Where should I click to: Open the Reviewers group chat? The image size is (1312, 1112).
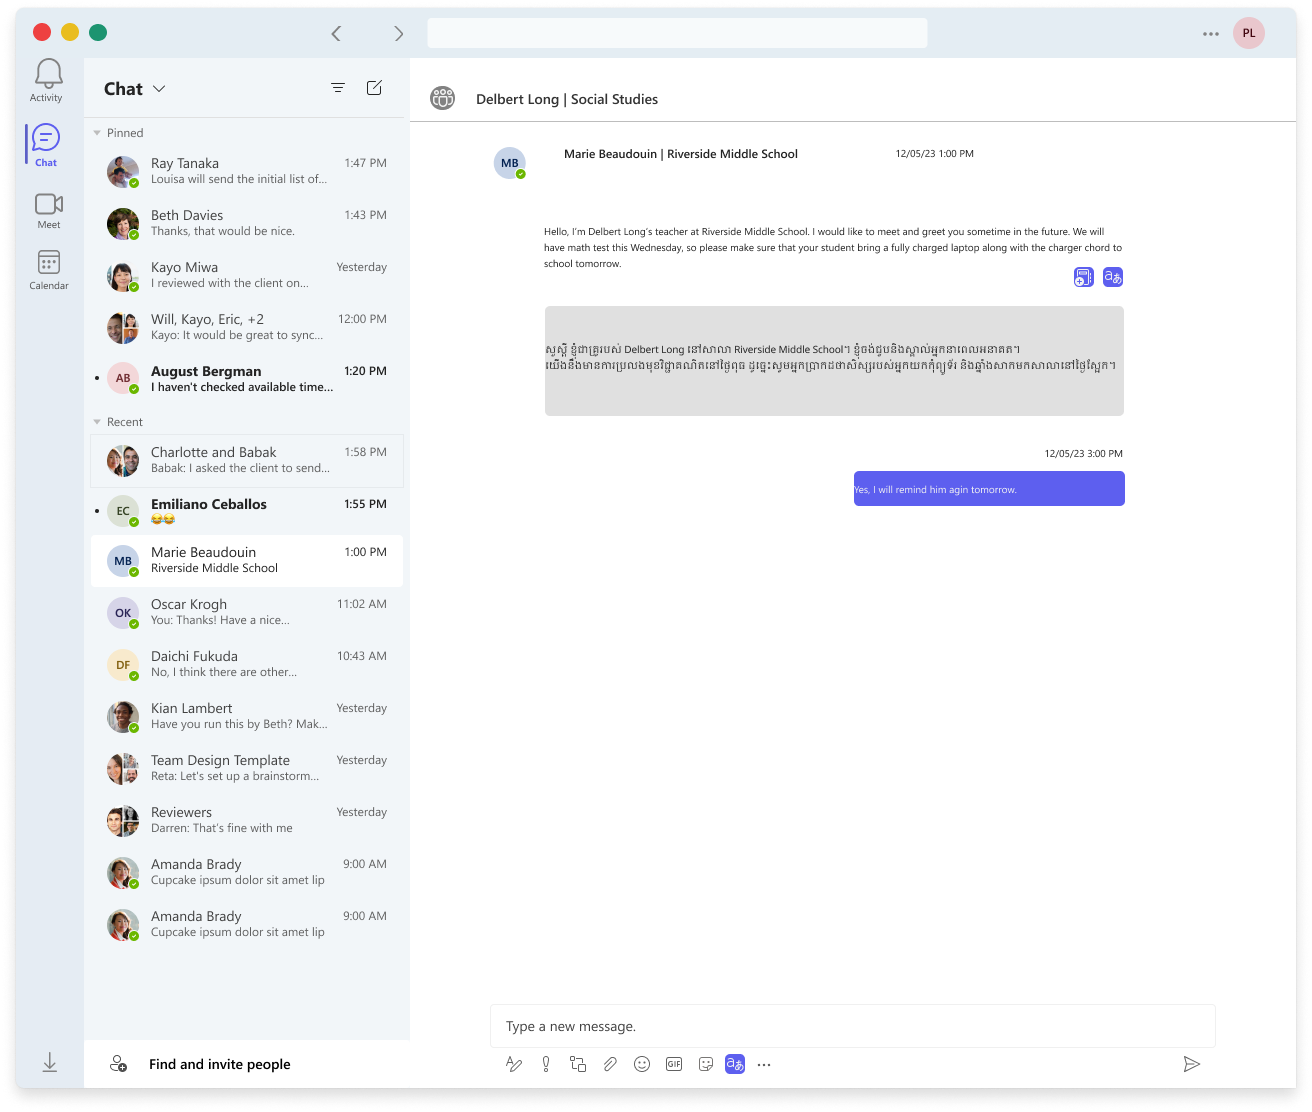pos(247,820)
